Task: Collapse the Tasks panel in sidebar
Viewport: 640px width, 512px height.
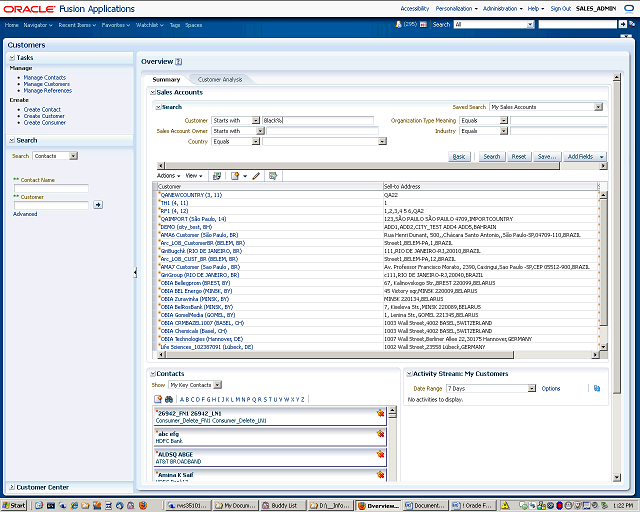Action: 12,58
